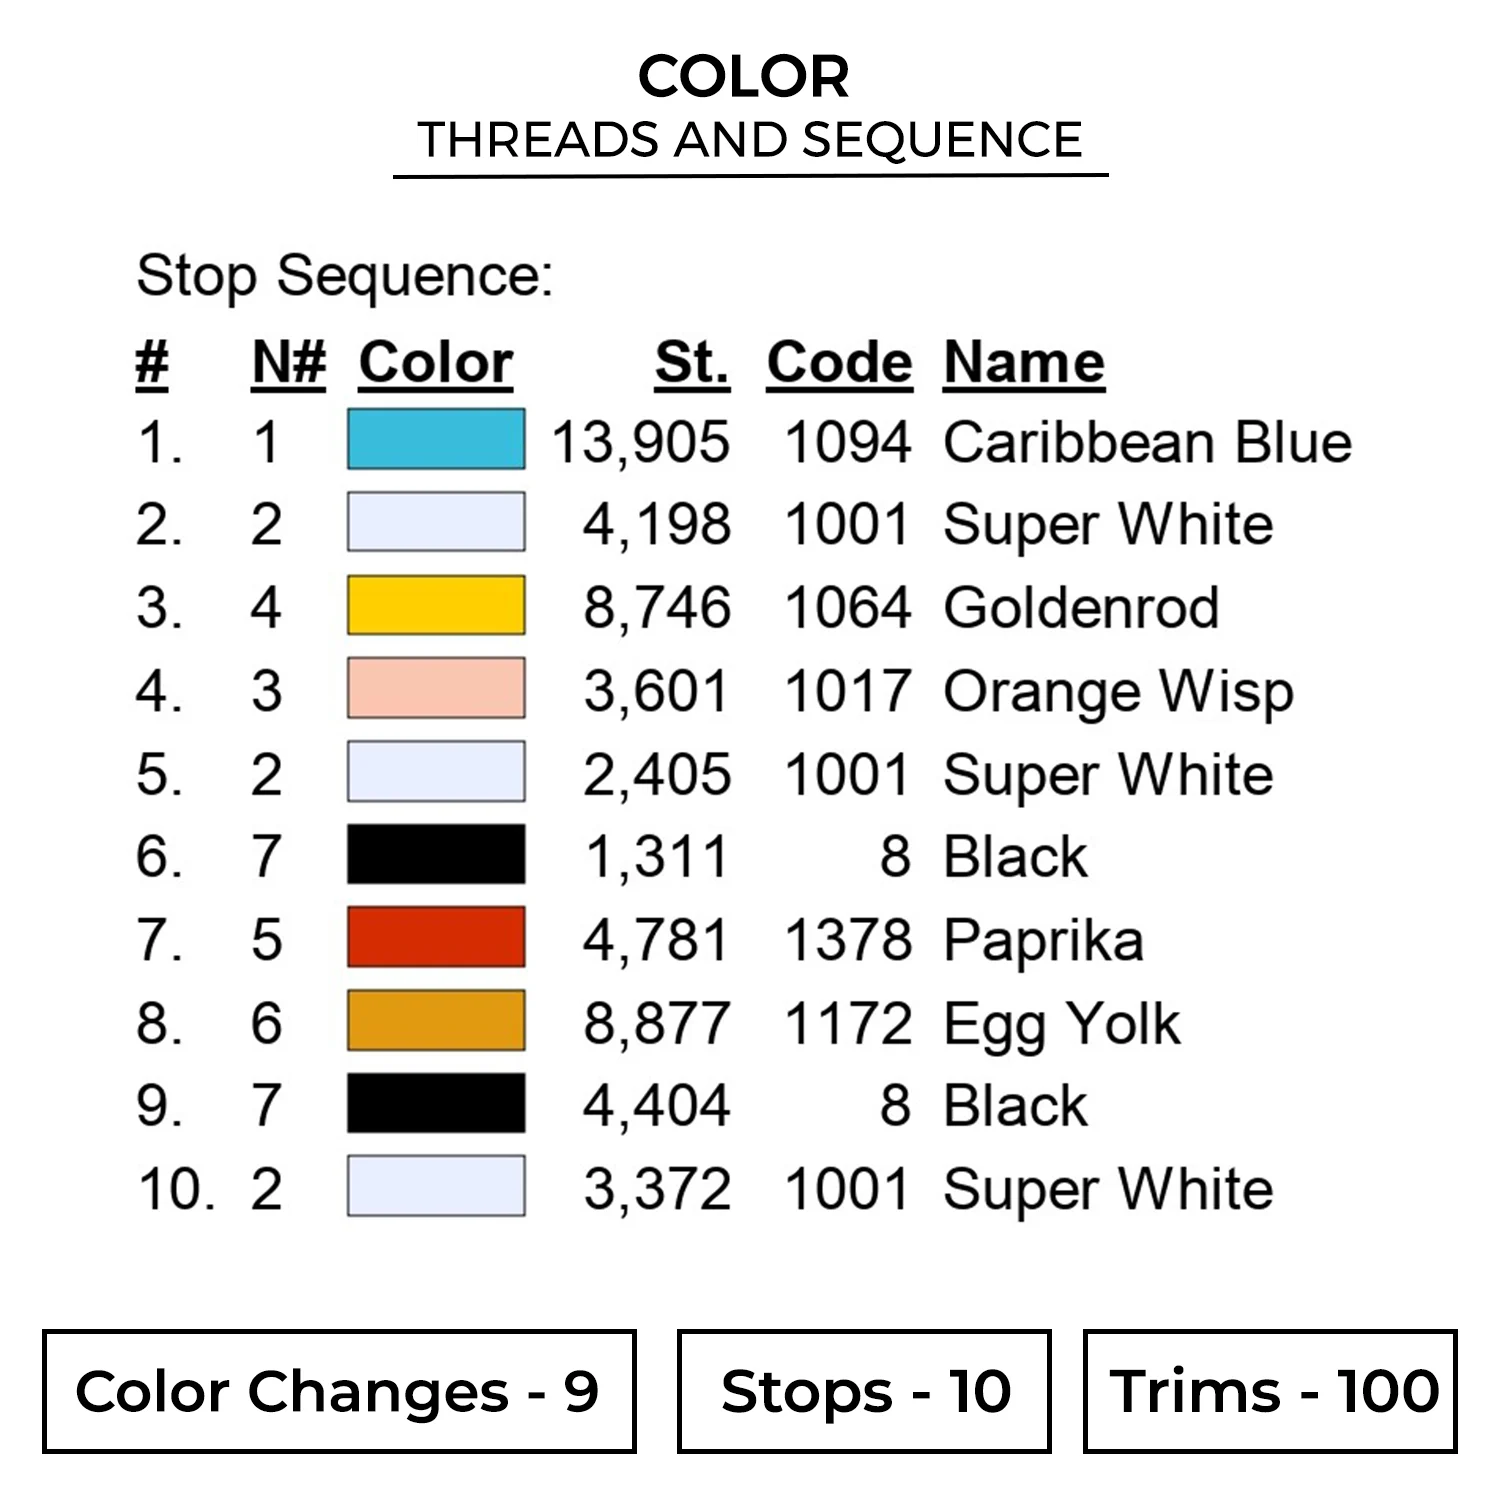
Task: Click the Black swatch in row 9
Action: [x=436, y=1104]
